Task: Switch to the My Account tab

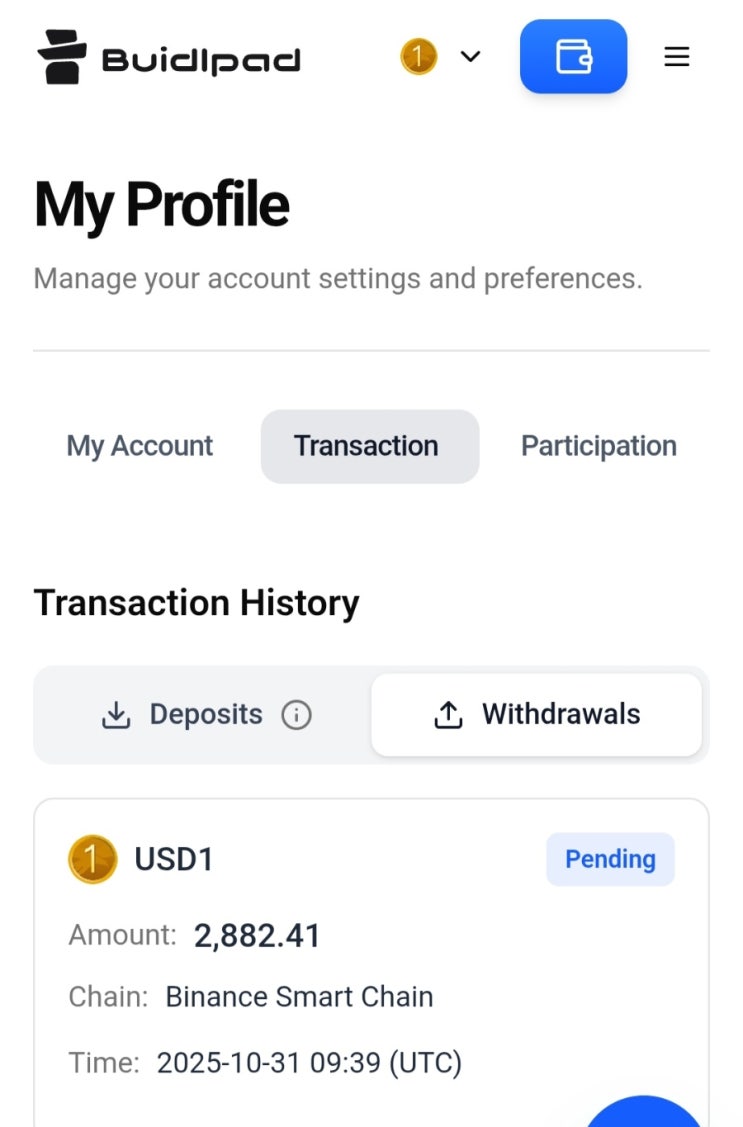Action: 140,446
